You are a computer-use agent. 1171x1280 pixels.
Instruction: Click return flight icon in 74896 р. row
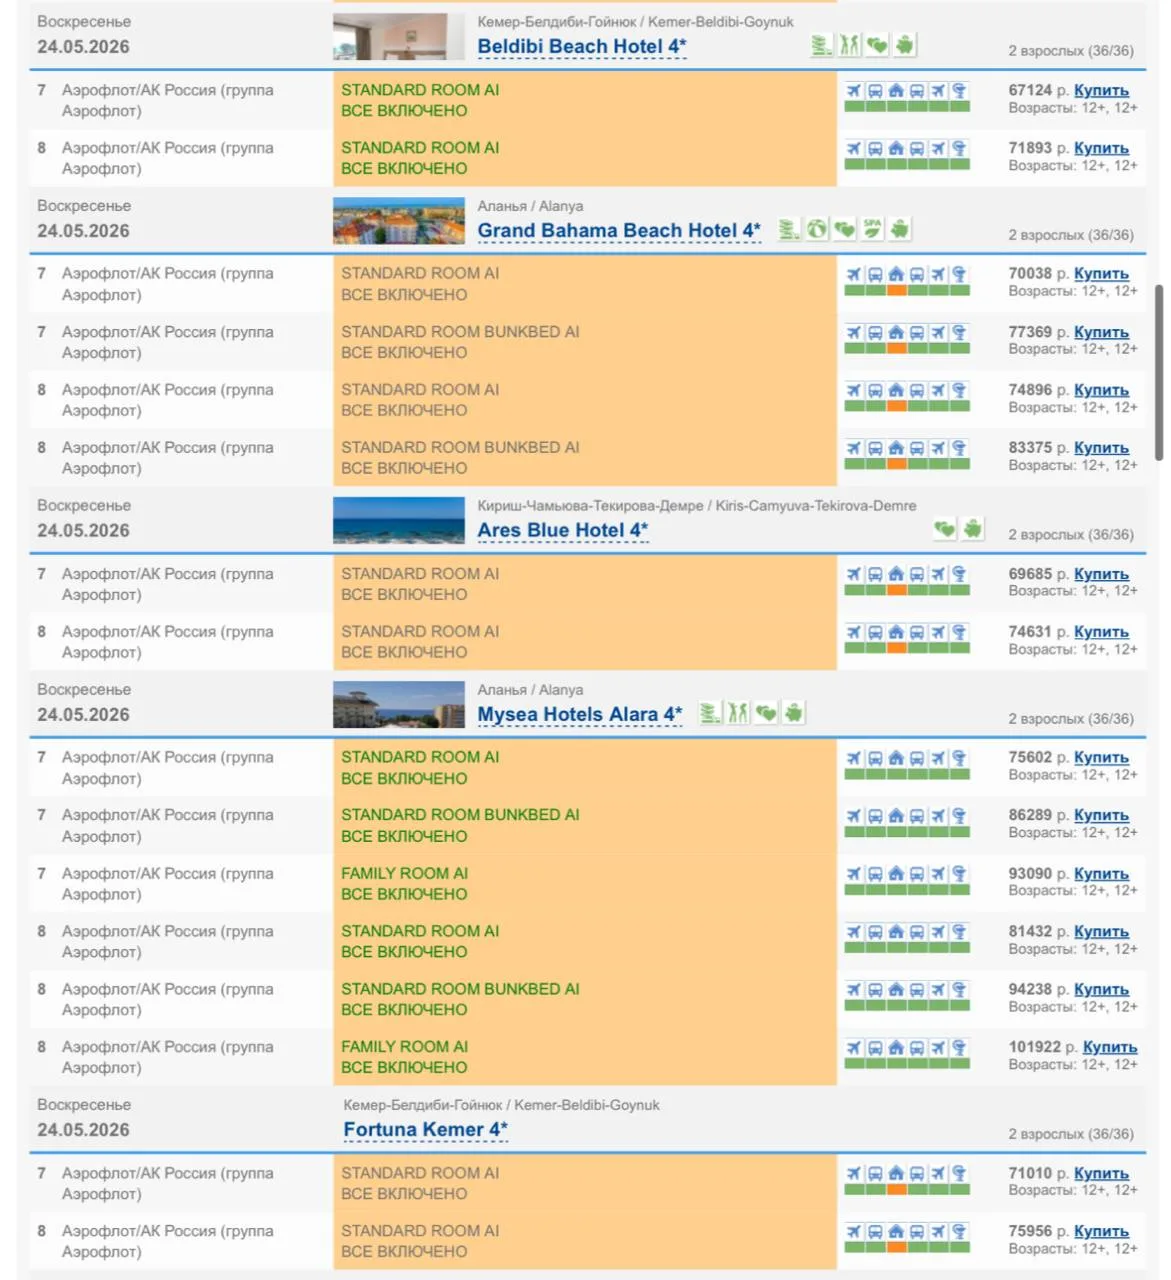click(938, 391)
